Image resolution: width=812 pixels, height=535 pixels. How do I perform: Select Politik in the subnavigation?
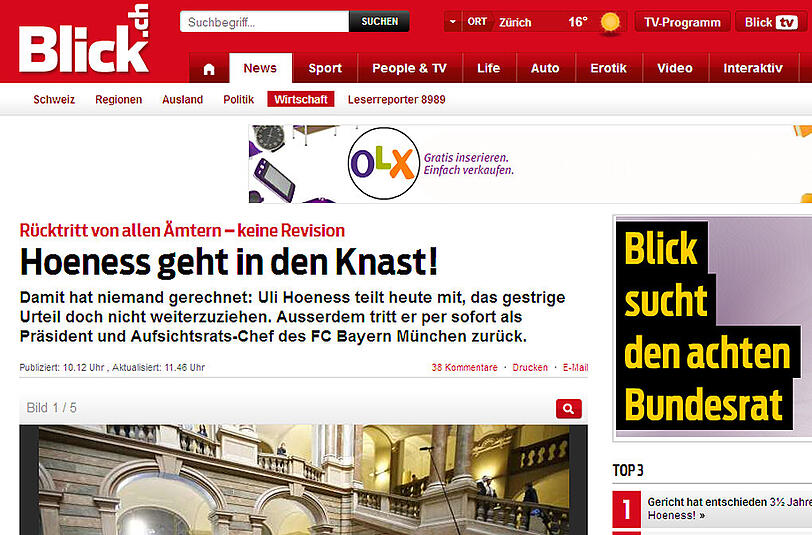[238, 99]
